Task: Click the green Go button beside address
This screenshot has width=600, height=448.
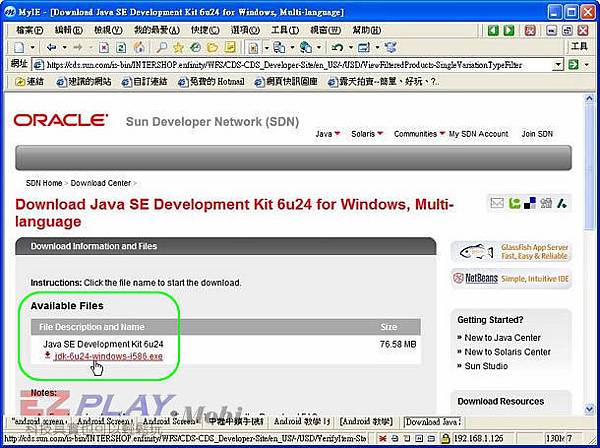Action: point(573,65)
